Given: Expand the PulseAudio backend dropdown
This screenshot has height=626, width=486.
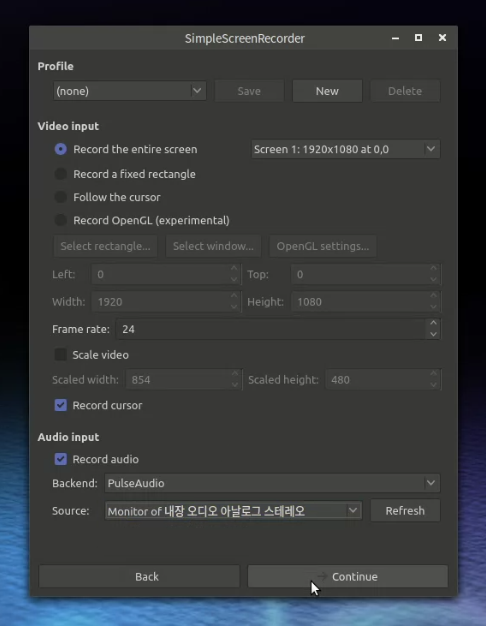Looking at the screenshot, I should [x=272, y=483].
